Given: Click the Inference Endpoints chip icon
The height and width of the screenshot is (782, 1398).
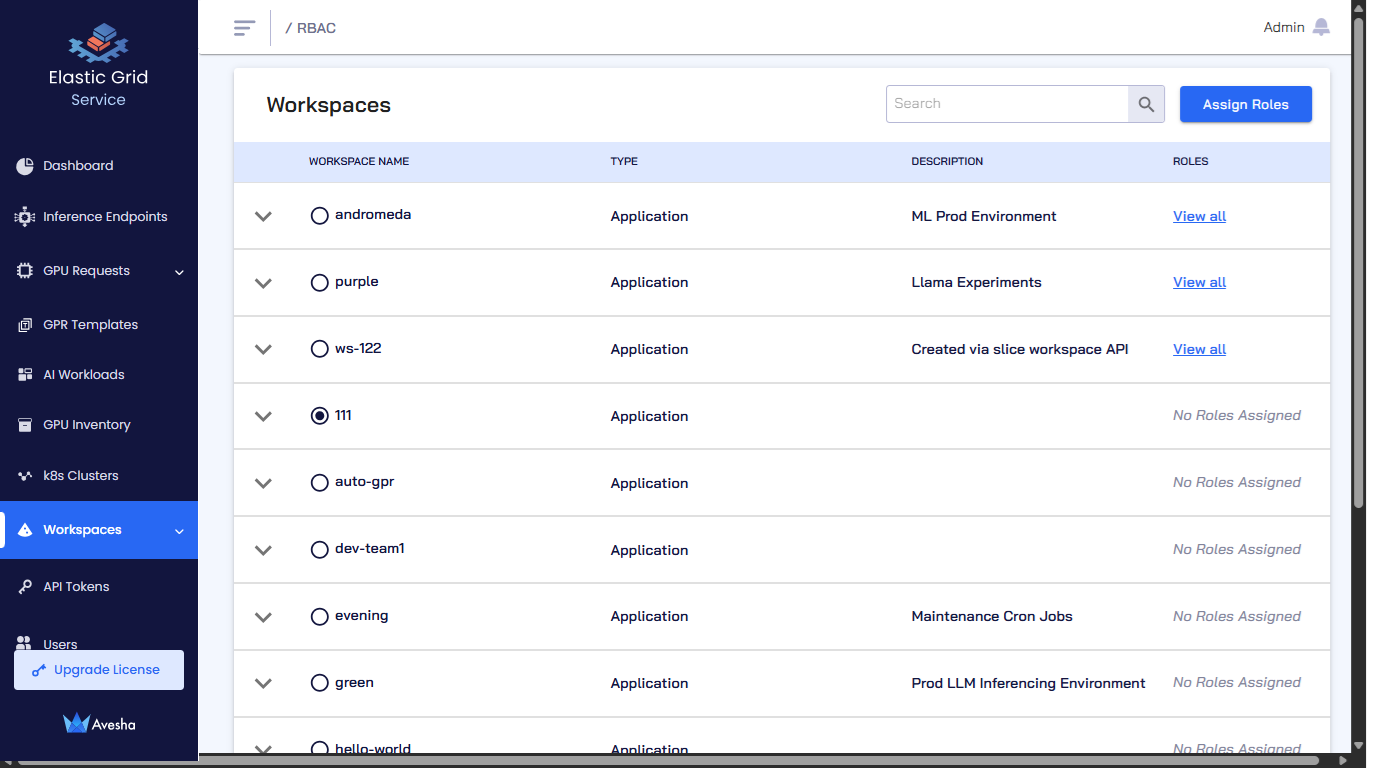Looking at the screenshot, I should pyautogui.click(x=25, y=217).
